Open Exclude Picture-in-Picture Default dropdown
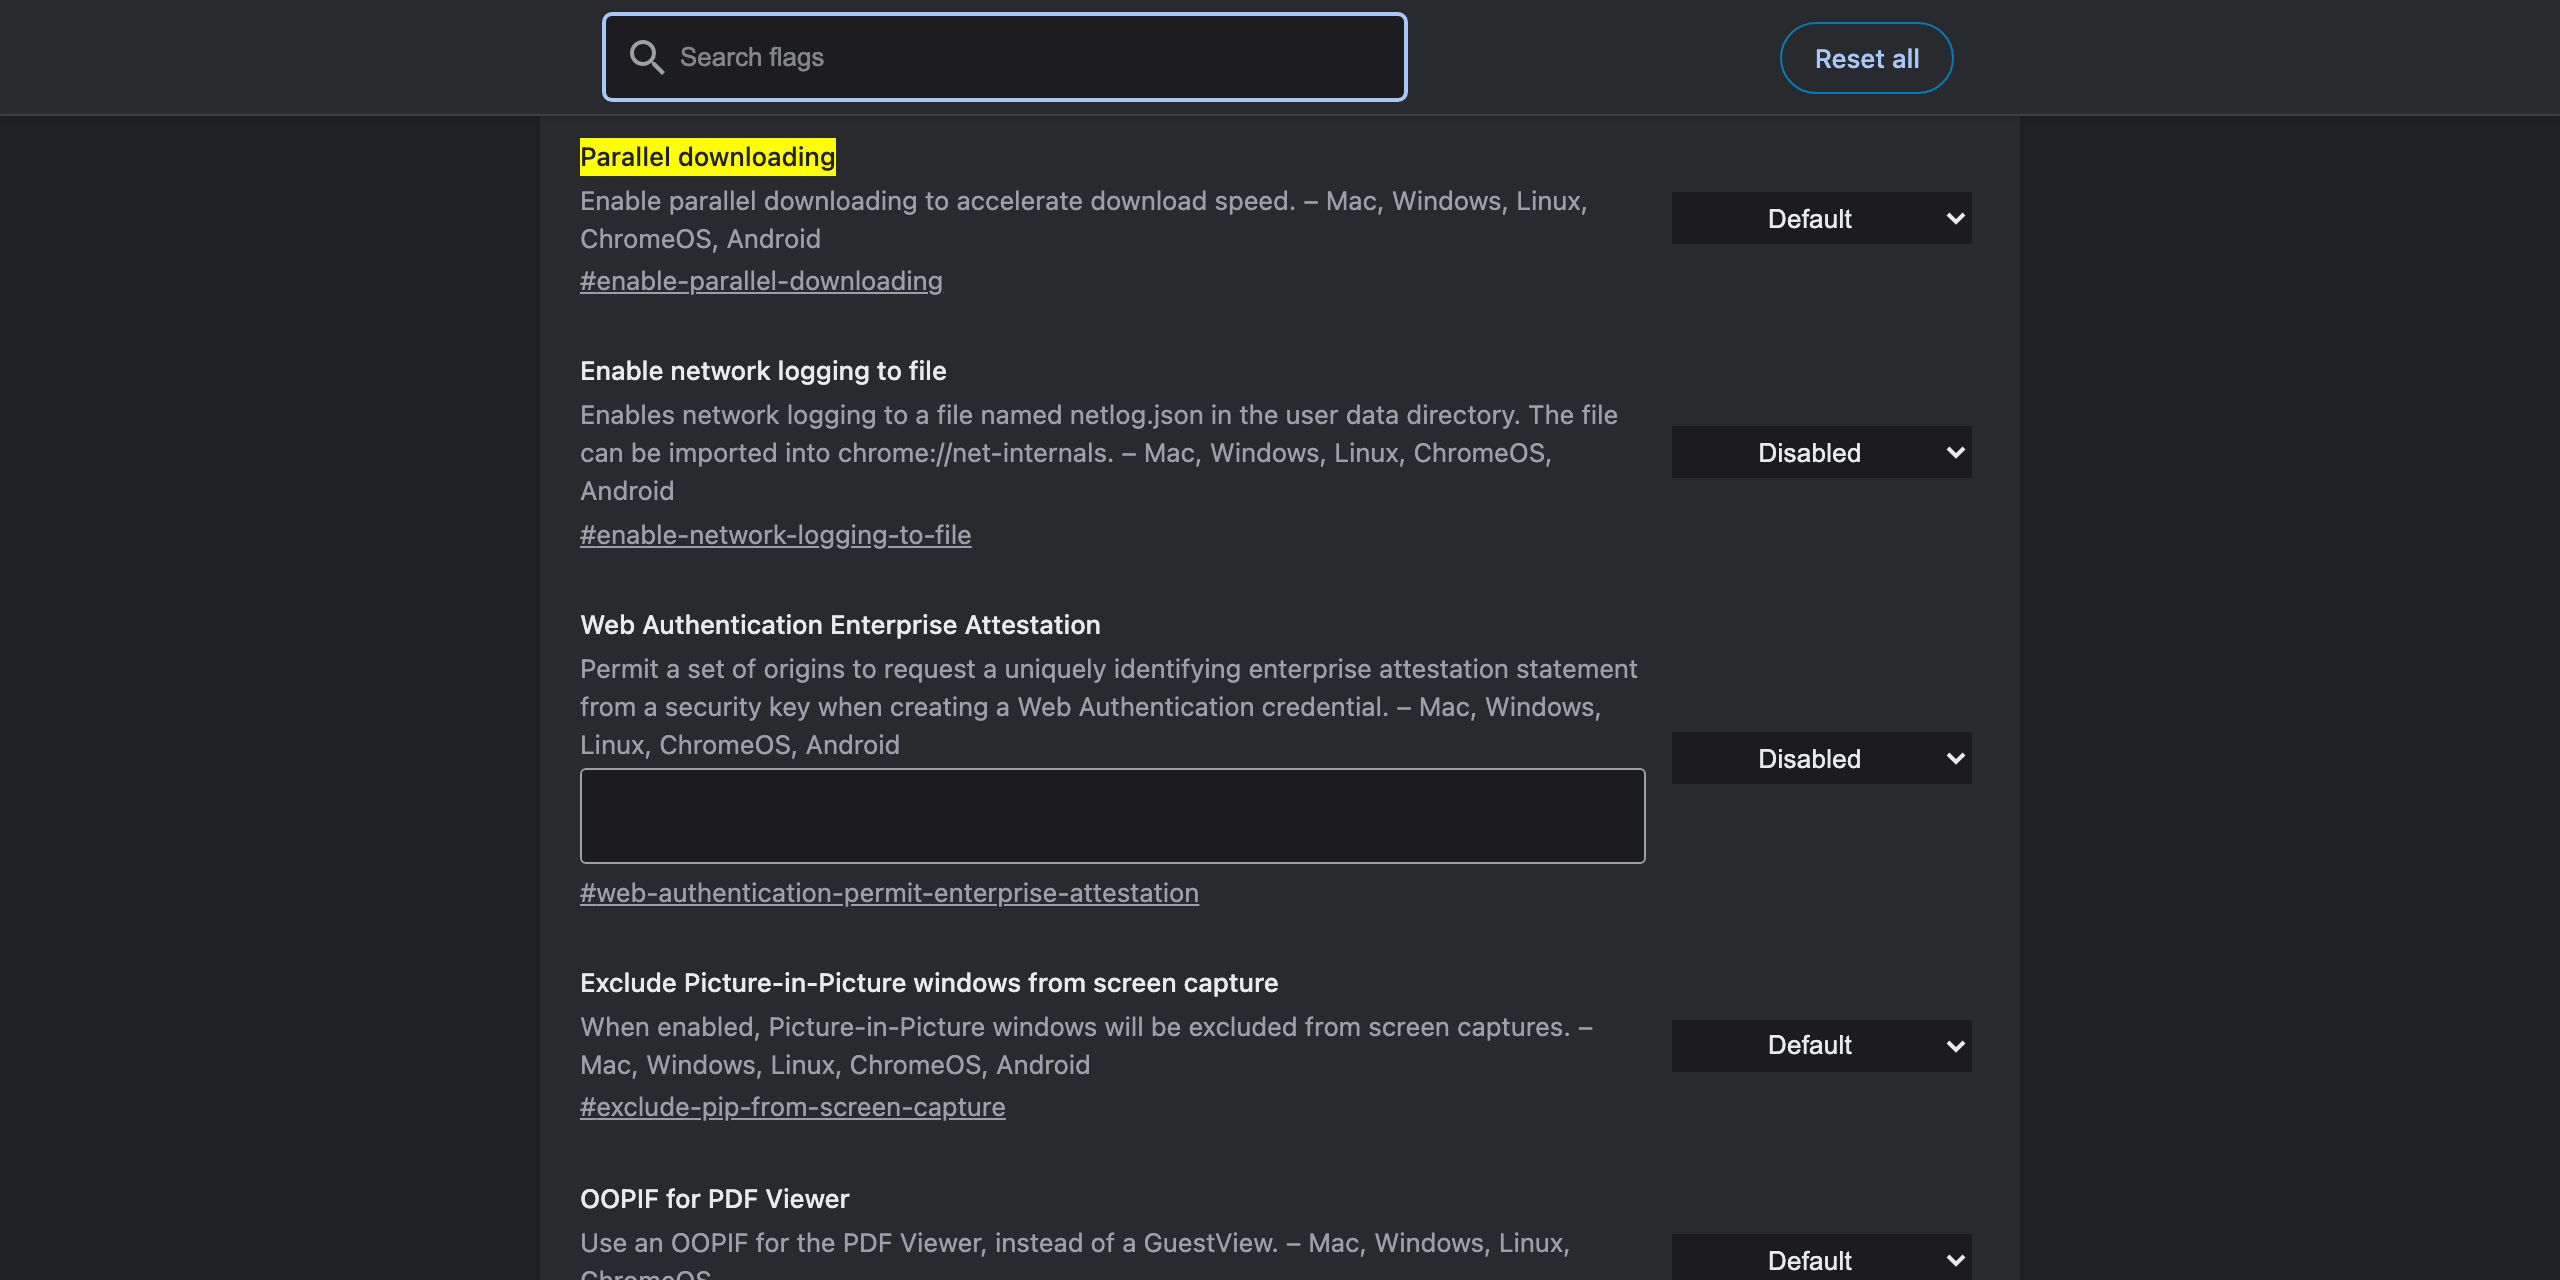Image resolution: width=2560 pixels, height=1280 pixels. point(1821,1045)
